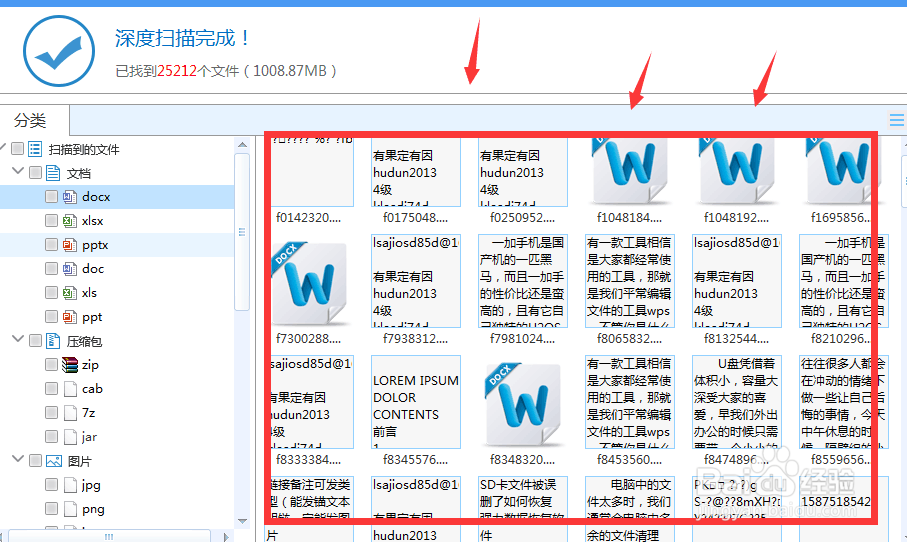This screenshot has width=907, height=542.
Task: Select the zip tree row label
Action: [90, 365]
